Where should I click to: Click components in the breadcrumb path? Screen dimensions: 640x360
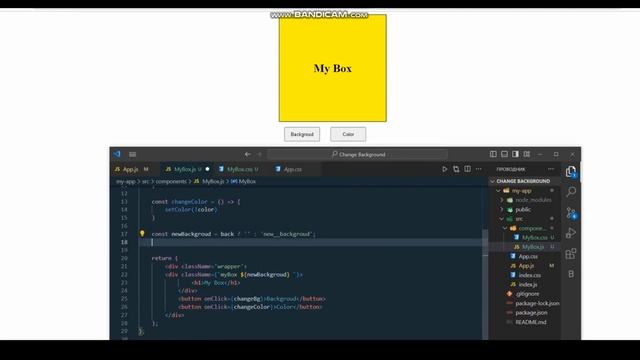pyautogui.click(x=171, y=181)
